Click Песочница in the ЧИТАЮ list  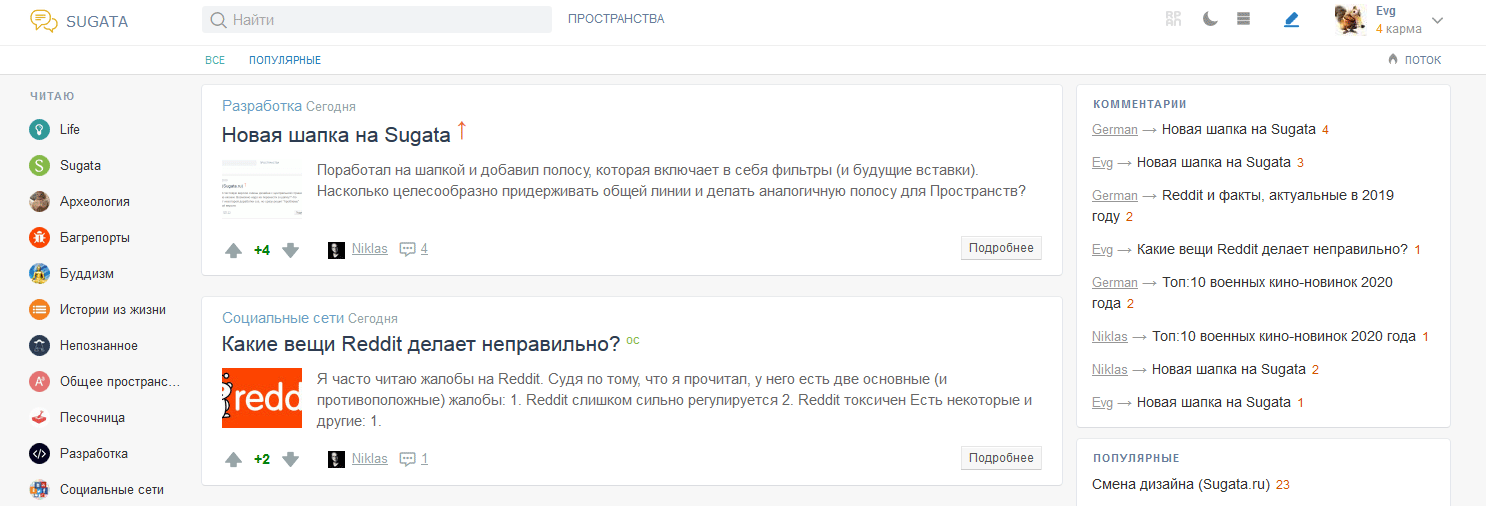coord(92,417)
